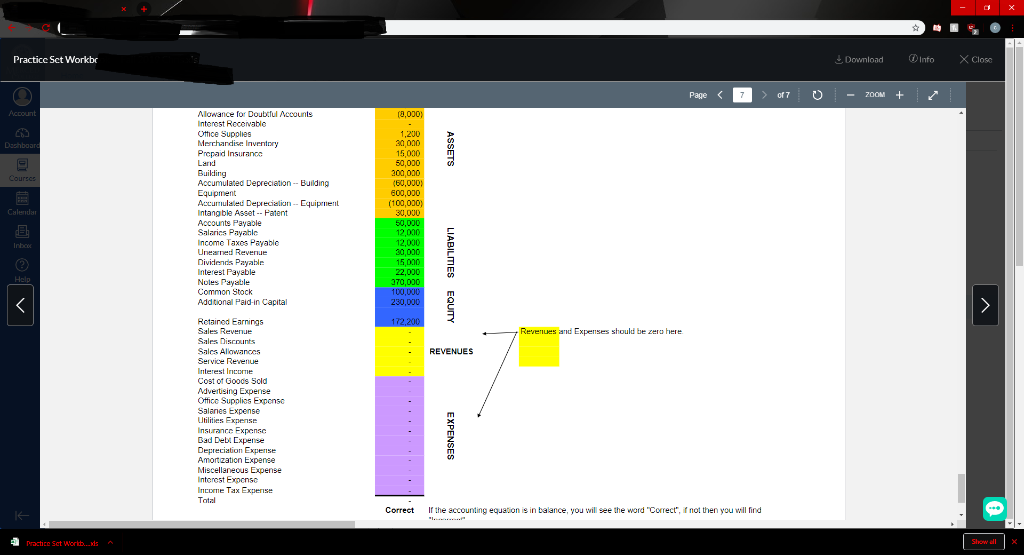Go to Dashboard in sidebar
1024x555 pixels.
point(22,138)
